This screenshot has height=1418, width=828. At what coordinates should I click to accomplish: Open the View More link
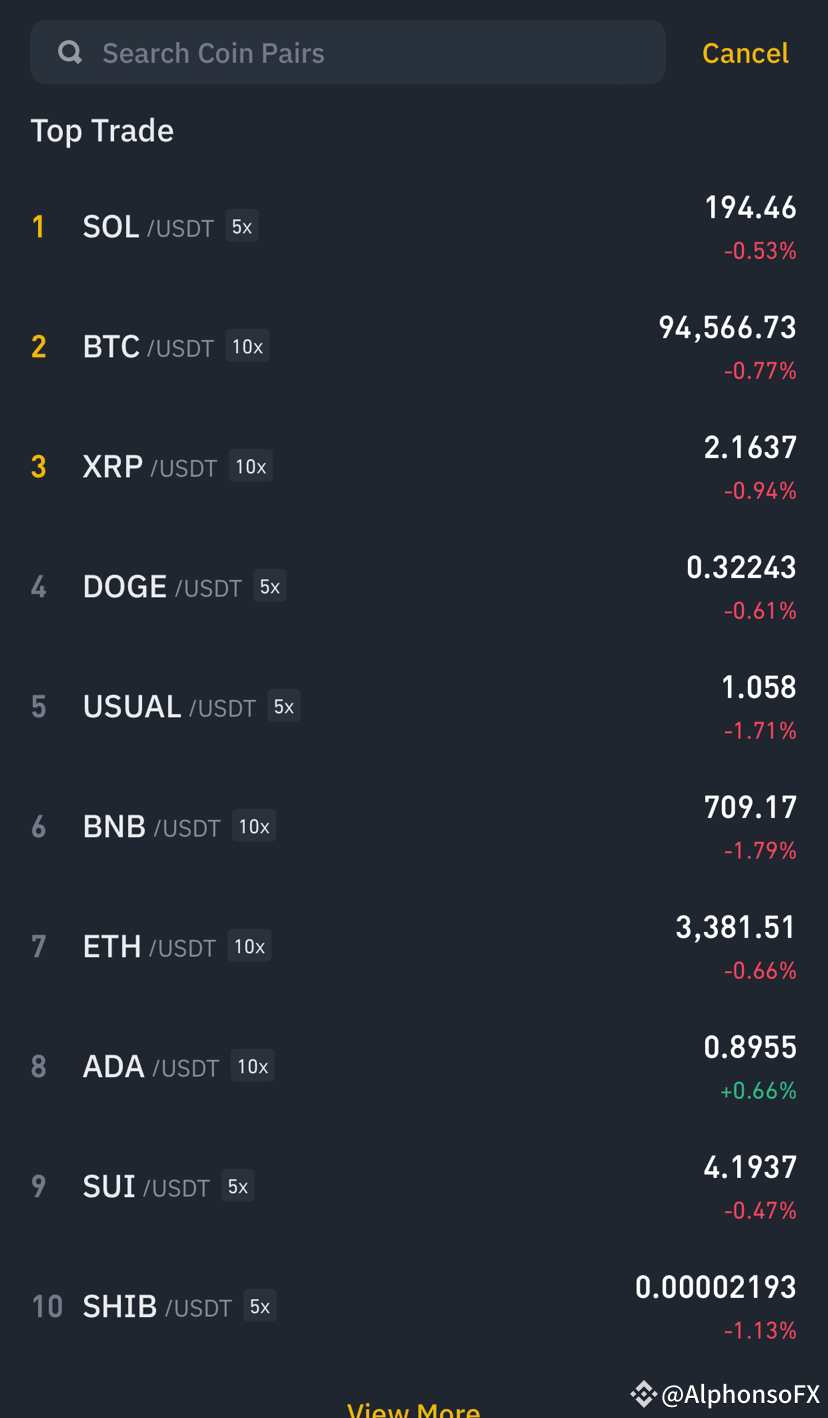click(414, 1409)
